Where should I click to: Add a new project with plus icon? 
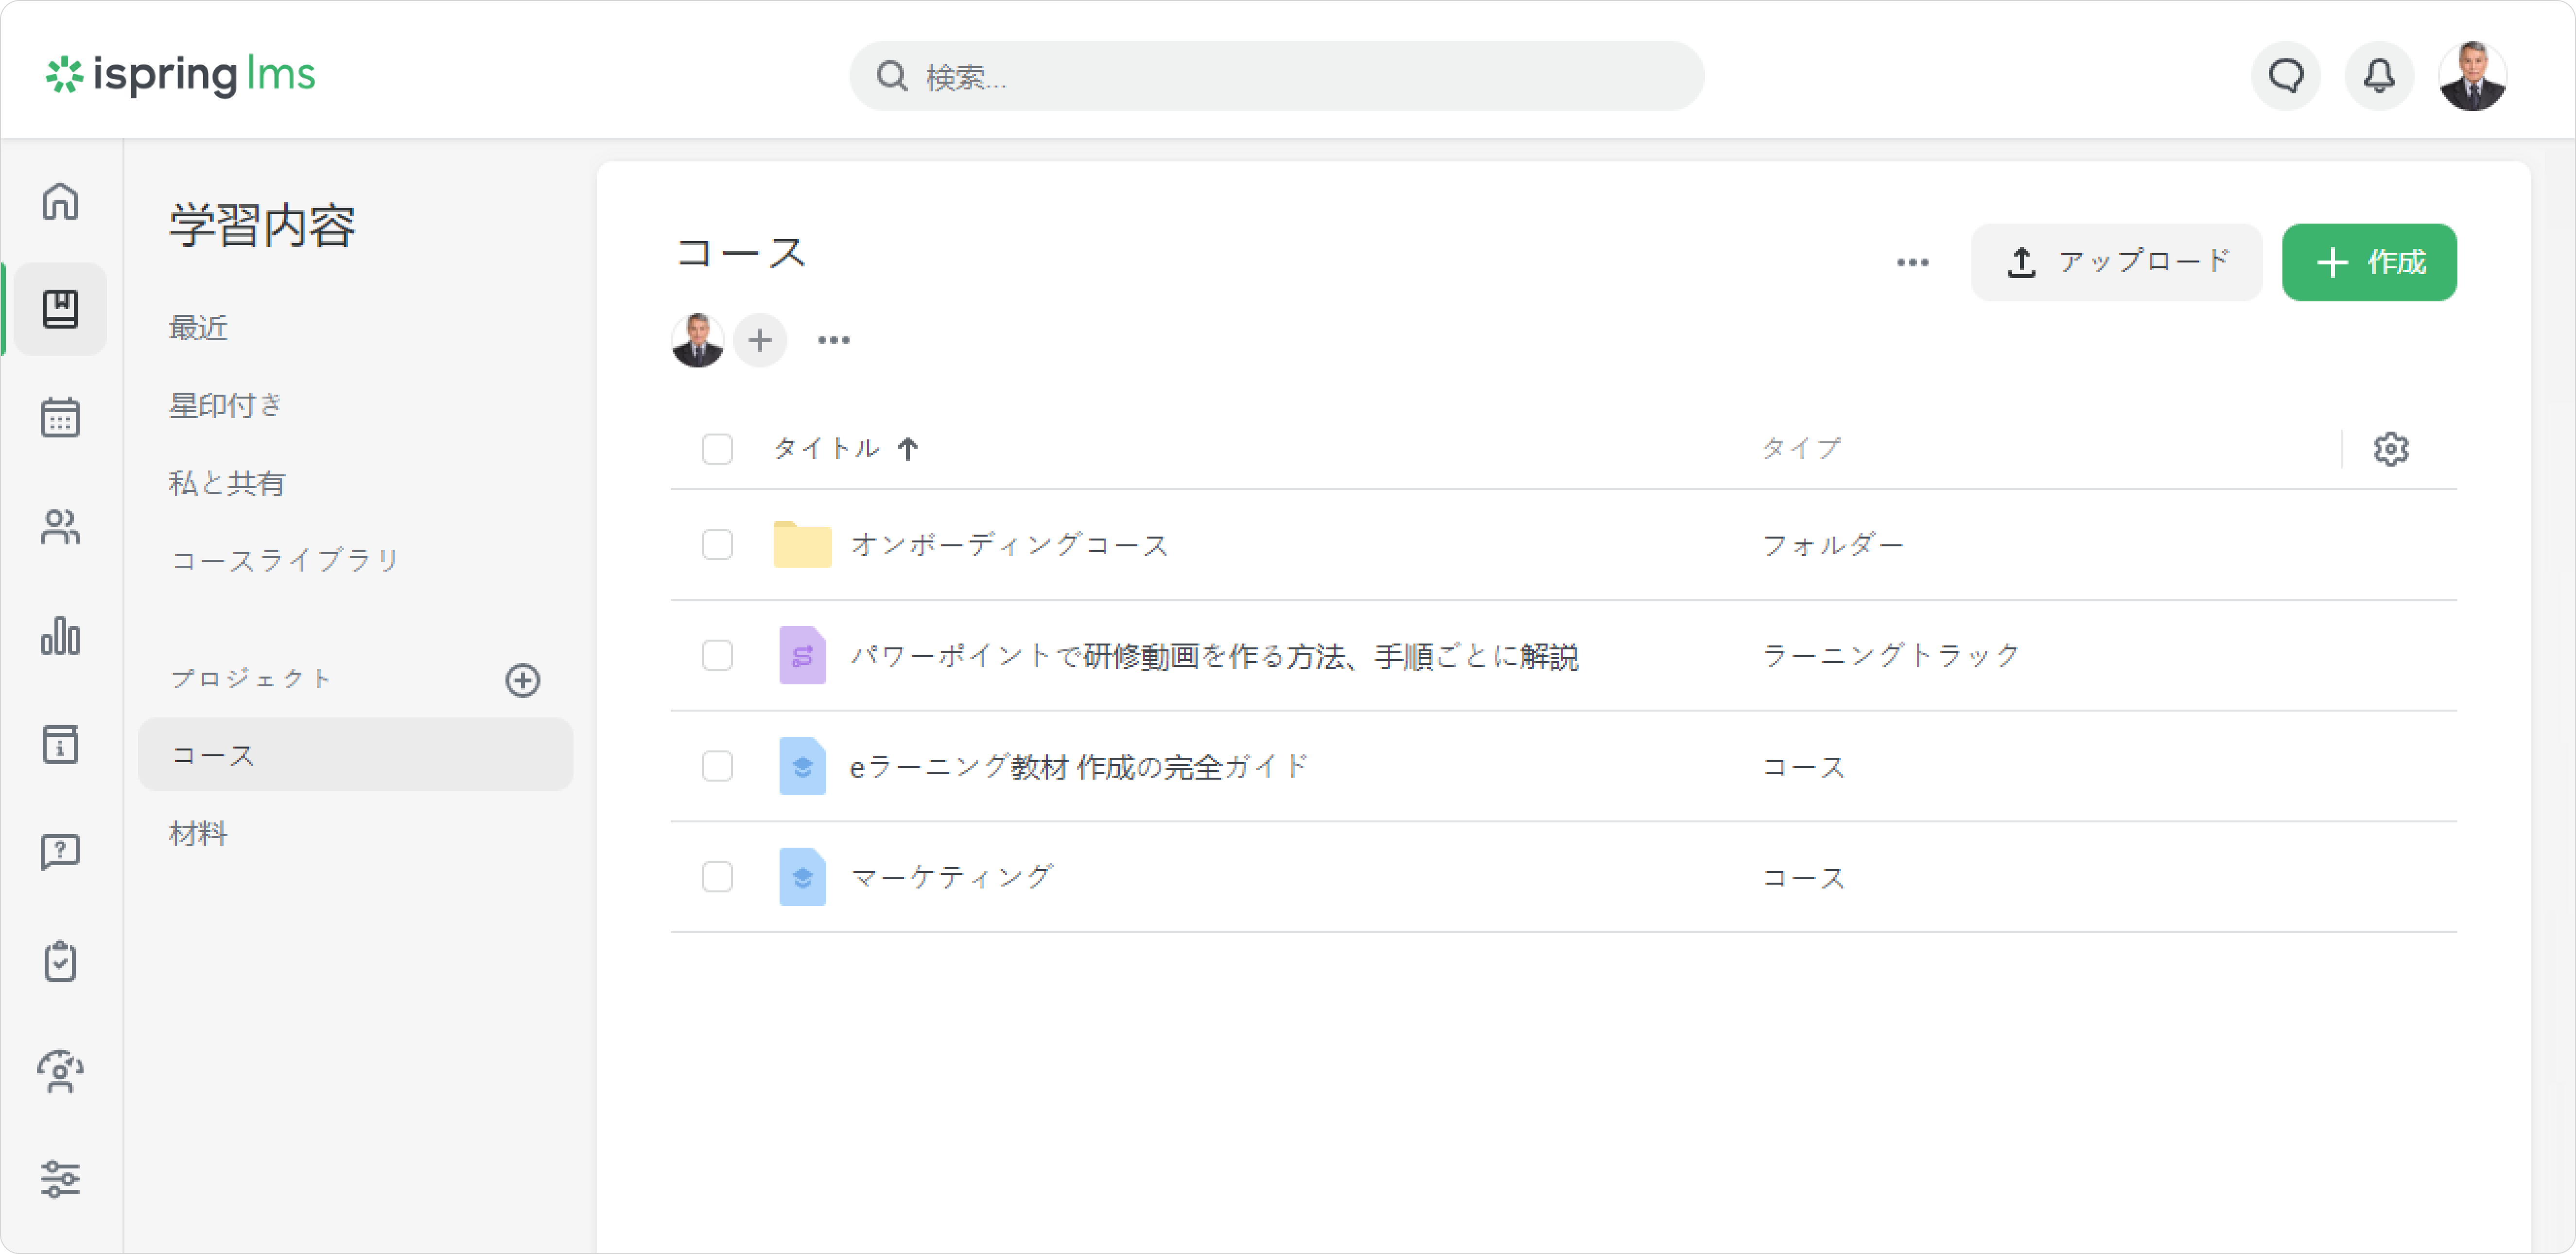[522, 680]
